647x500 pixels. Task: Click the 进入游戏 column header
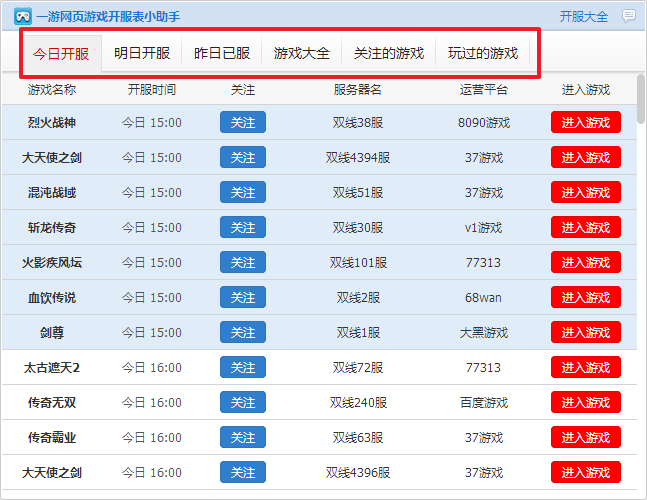(x=586, y=90)
